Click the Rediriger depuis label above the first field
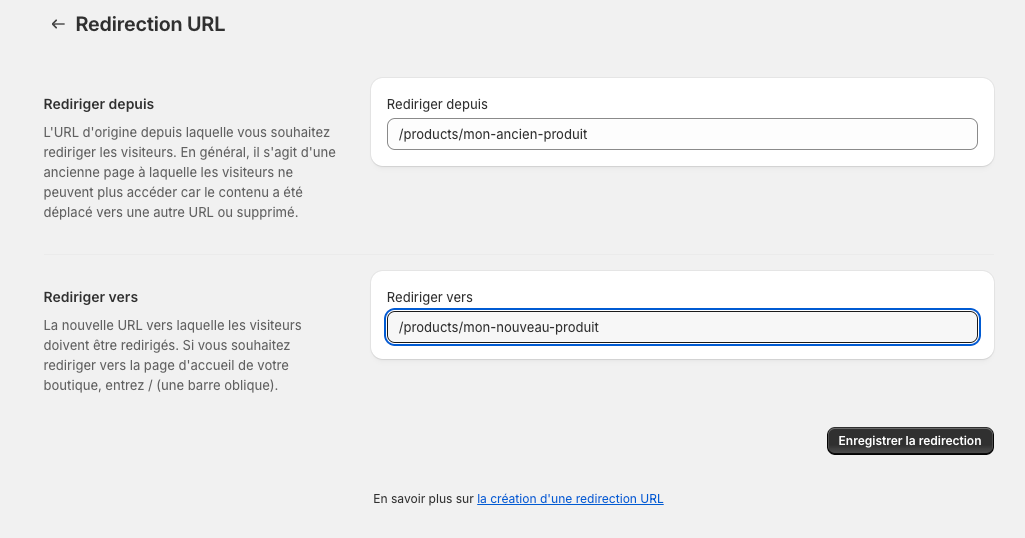Image resolution: width=1025 pixels, height=538 pixels. (x=437, y=104)
